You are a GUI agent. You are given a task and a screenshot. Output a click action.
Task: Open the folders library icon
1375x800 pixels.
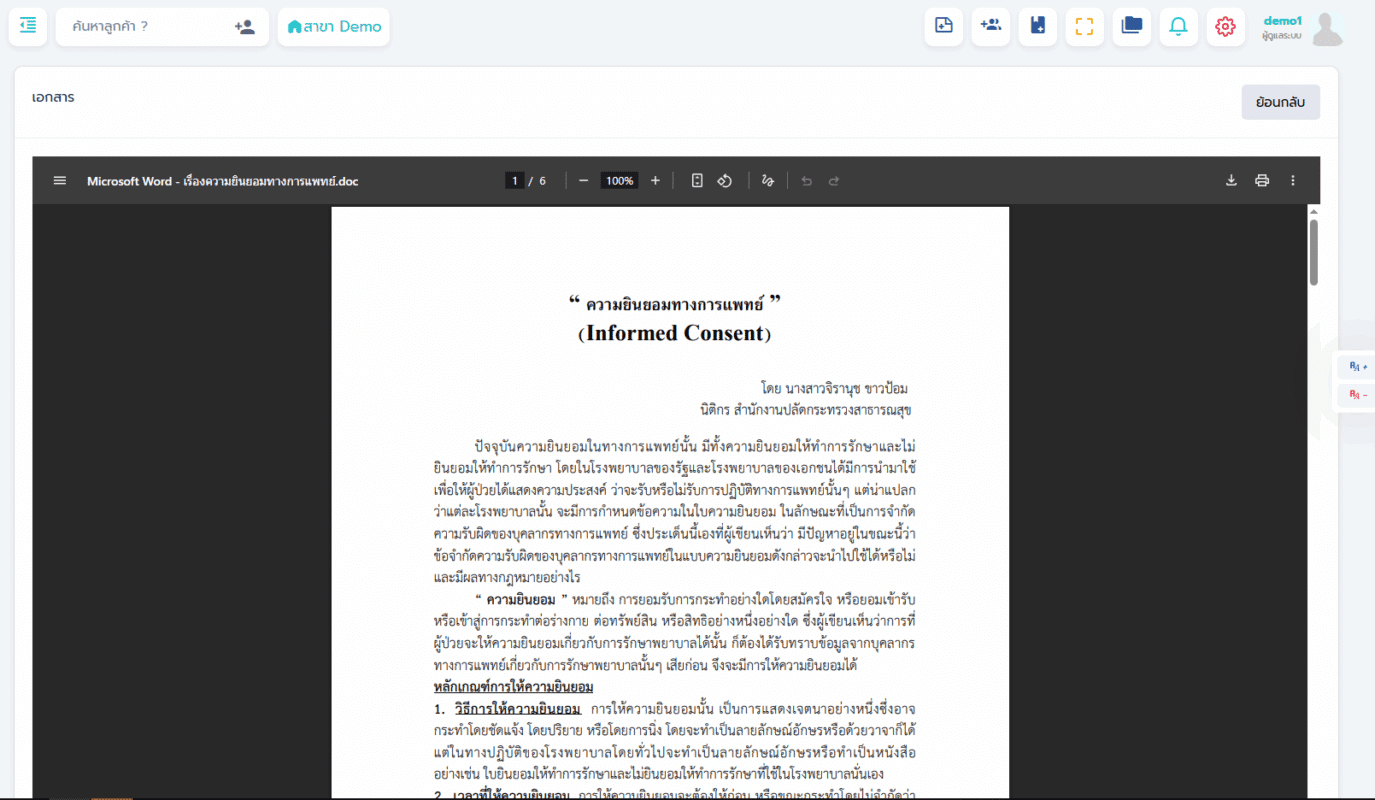click(1132, 26)
